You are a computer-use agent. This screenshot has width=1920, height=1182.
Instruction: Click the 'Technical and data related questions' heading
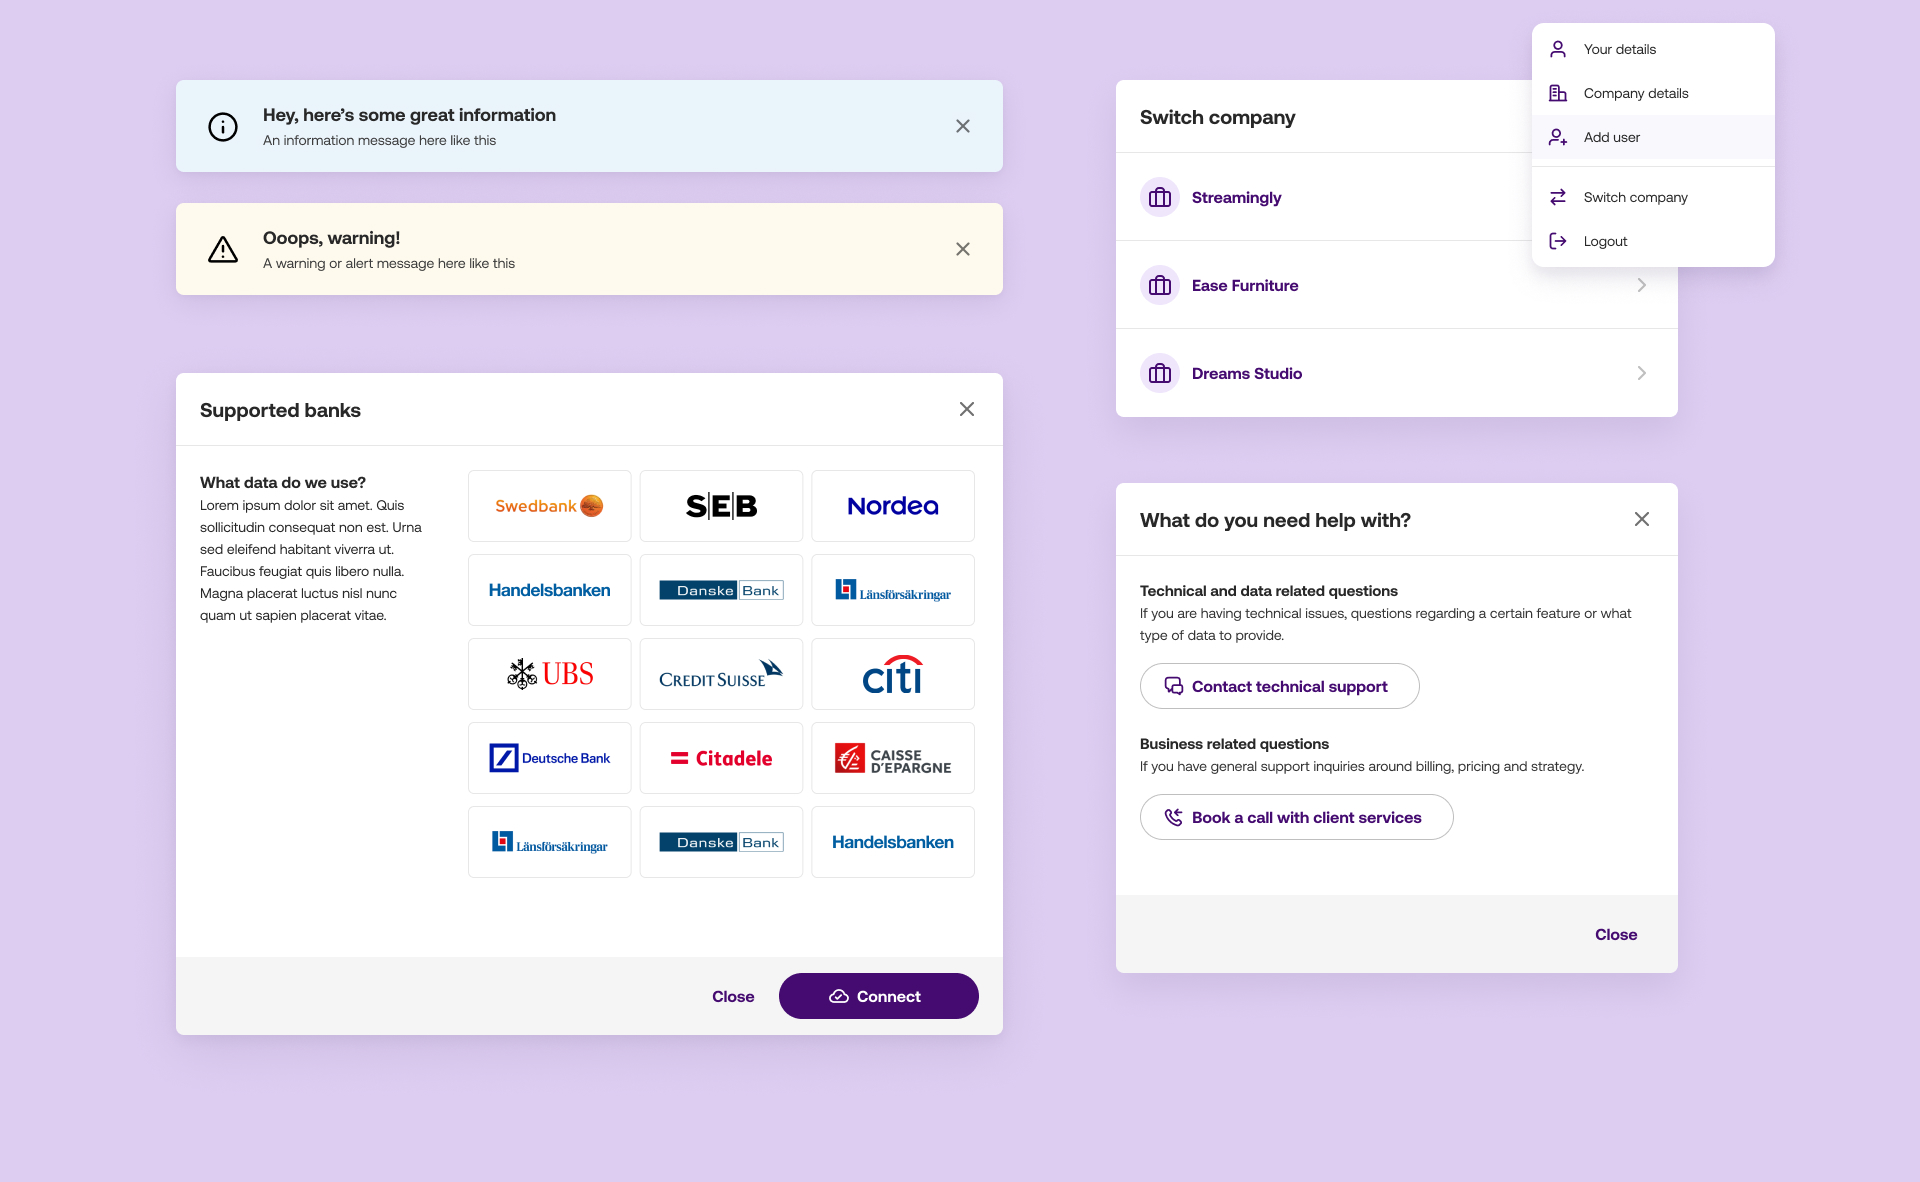pyautogui.click(x=1269, y=591)
